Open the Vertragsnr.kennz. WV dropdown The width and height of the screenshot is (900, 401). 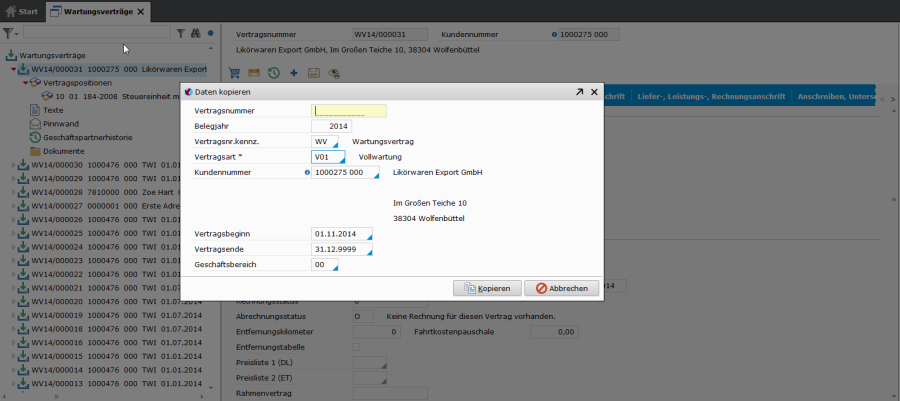click(x=335, y=144)
